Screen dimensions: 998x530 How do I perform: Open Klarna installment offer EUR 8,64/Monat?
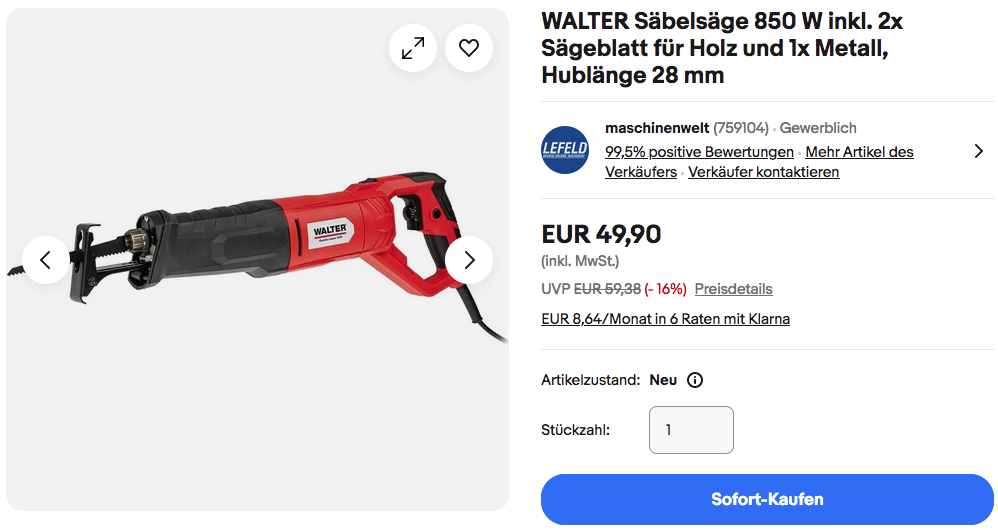(x=665, y=319)
